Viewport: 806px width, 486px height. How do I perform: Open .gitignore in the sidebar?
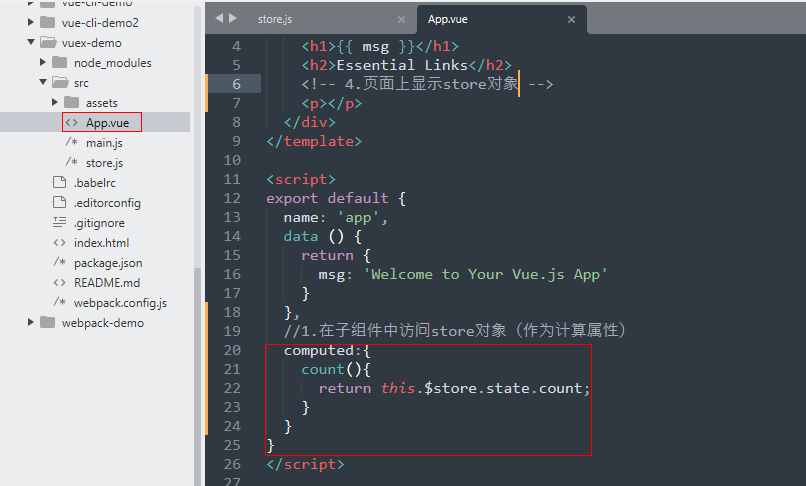99,223
